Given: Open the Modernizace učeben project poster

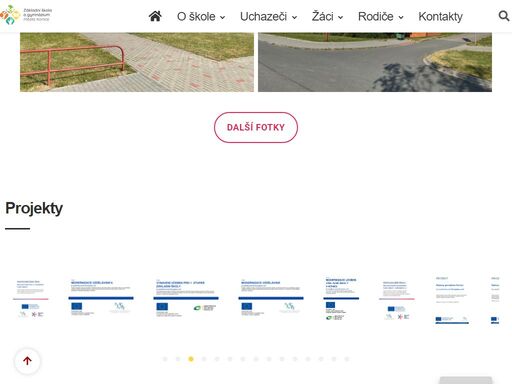Looking at the screenshot, I should [x=341, y=299].
